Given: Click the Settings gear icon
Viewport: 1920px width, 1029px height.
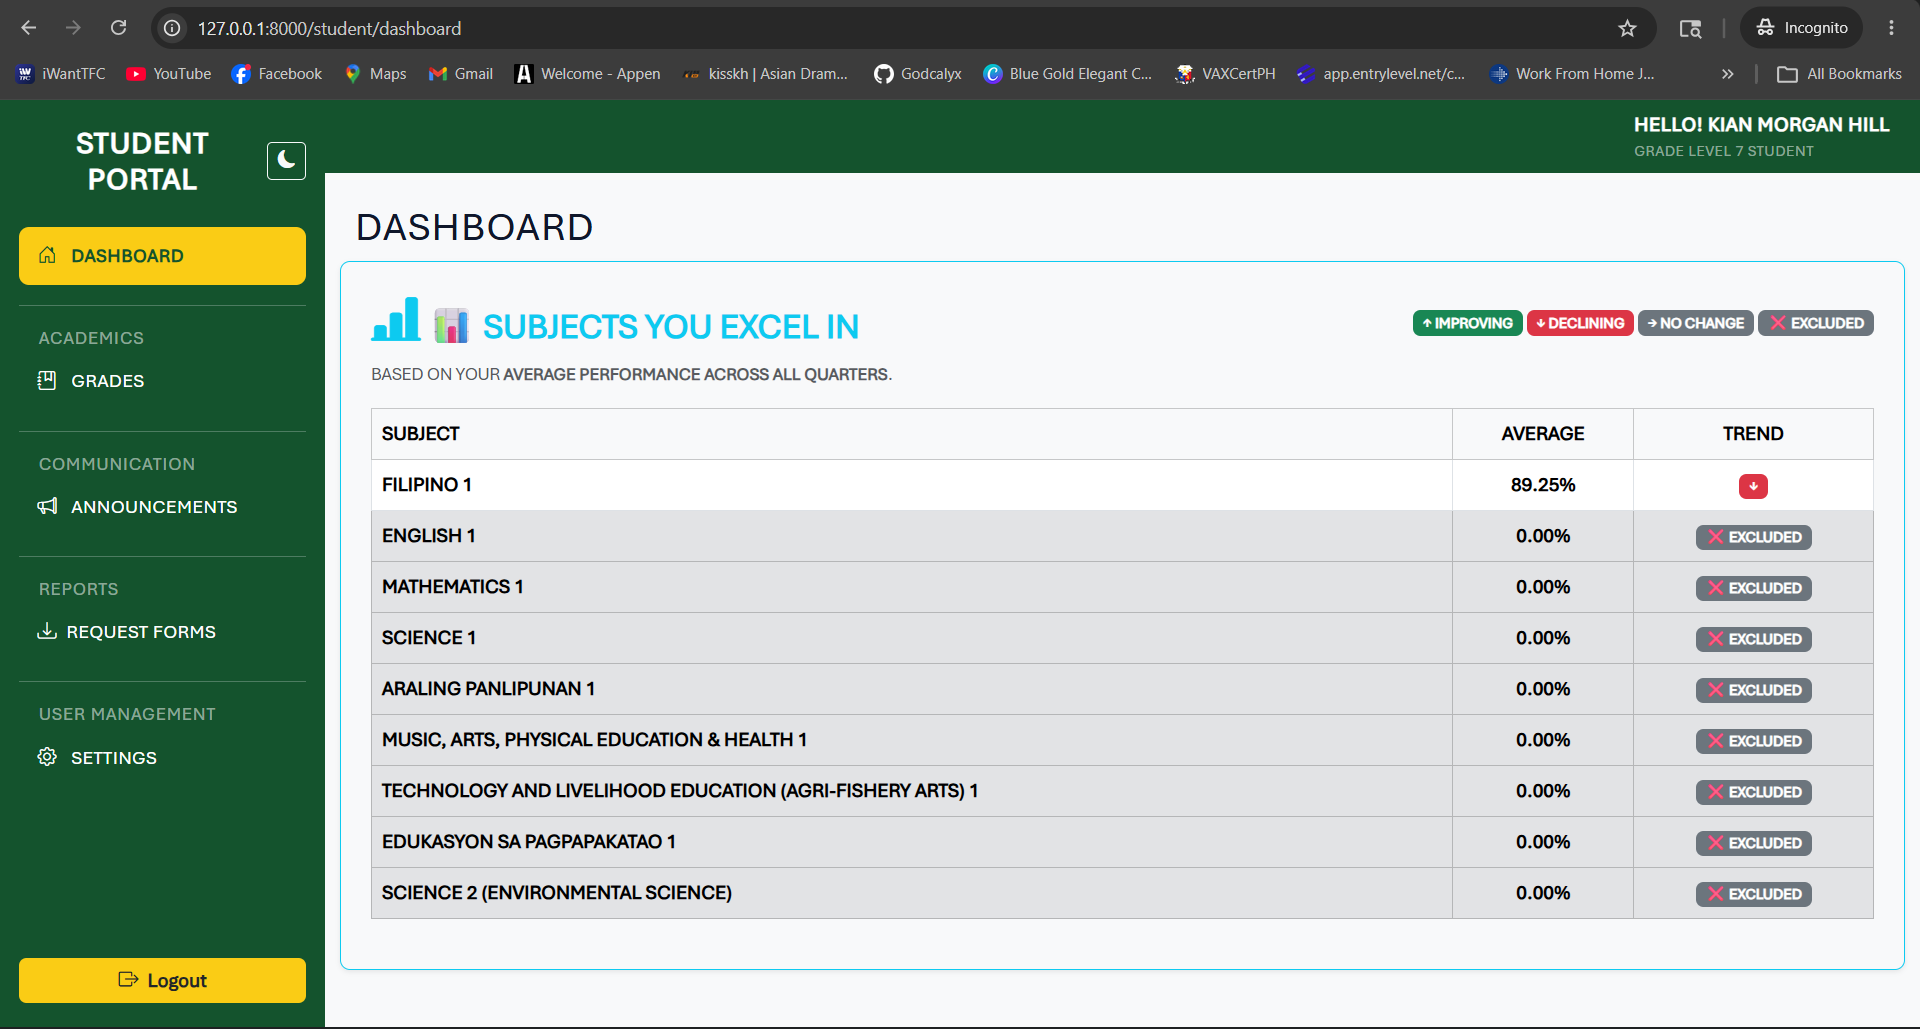Looking at the screenshot, I should pos(47,757).
